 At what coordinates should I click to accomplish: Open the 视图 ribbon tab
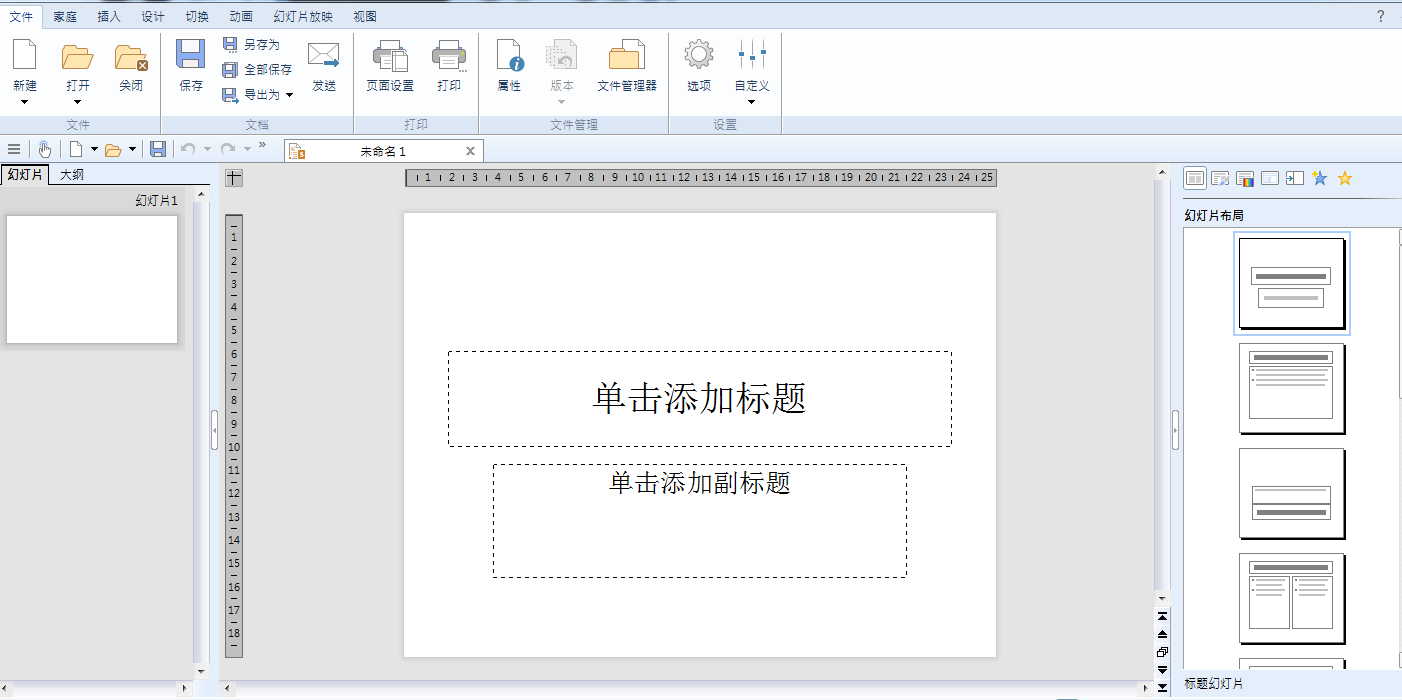365,17
